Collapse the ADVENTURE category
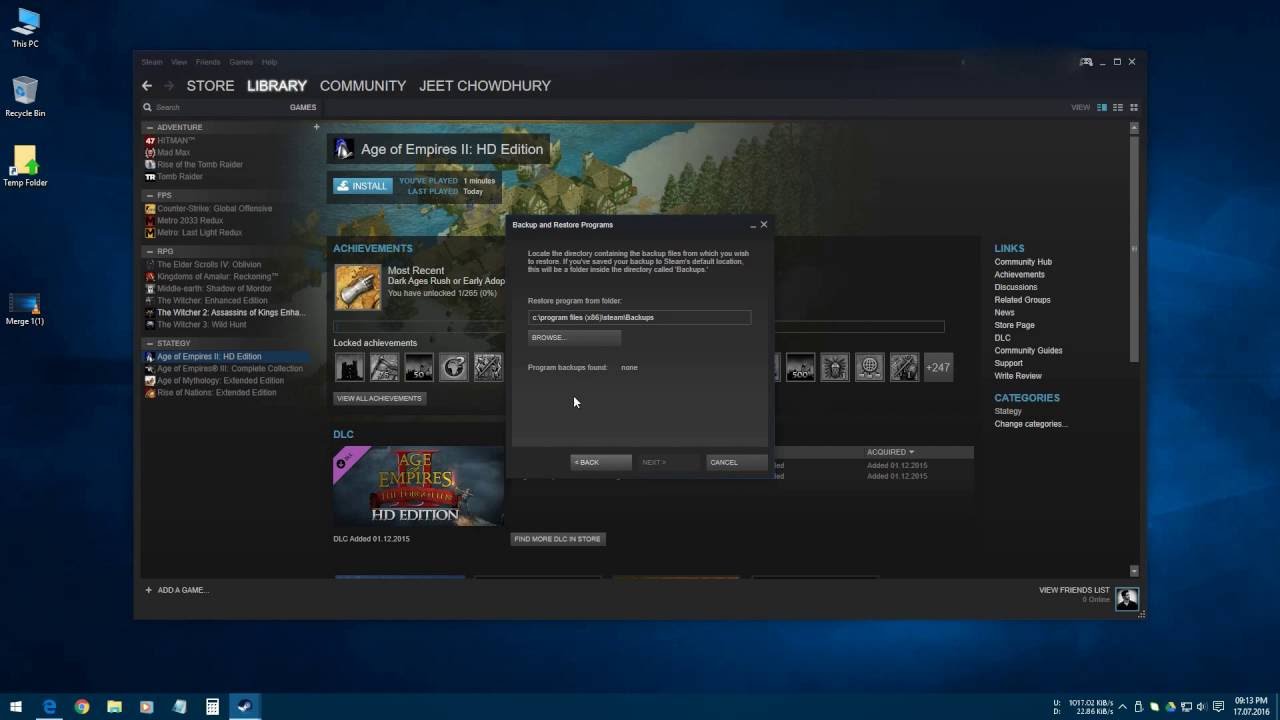1280x720 pixels. 150,127
